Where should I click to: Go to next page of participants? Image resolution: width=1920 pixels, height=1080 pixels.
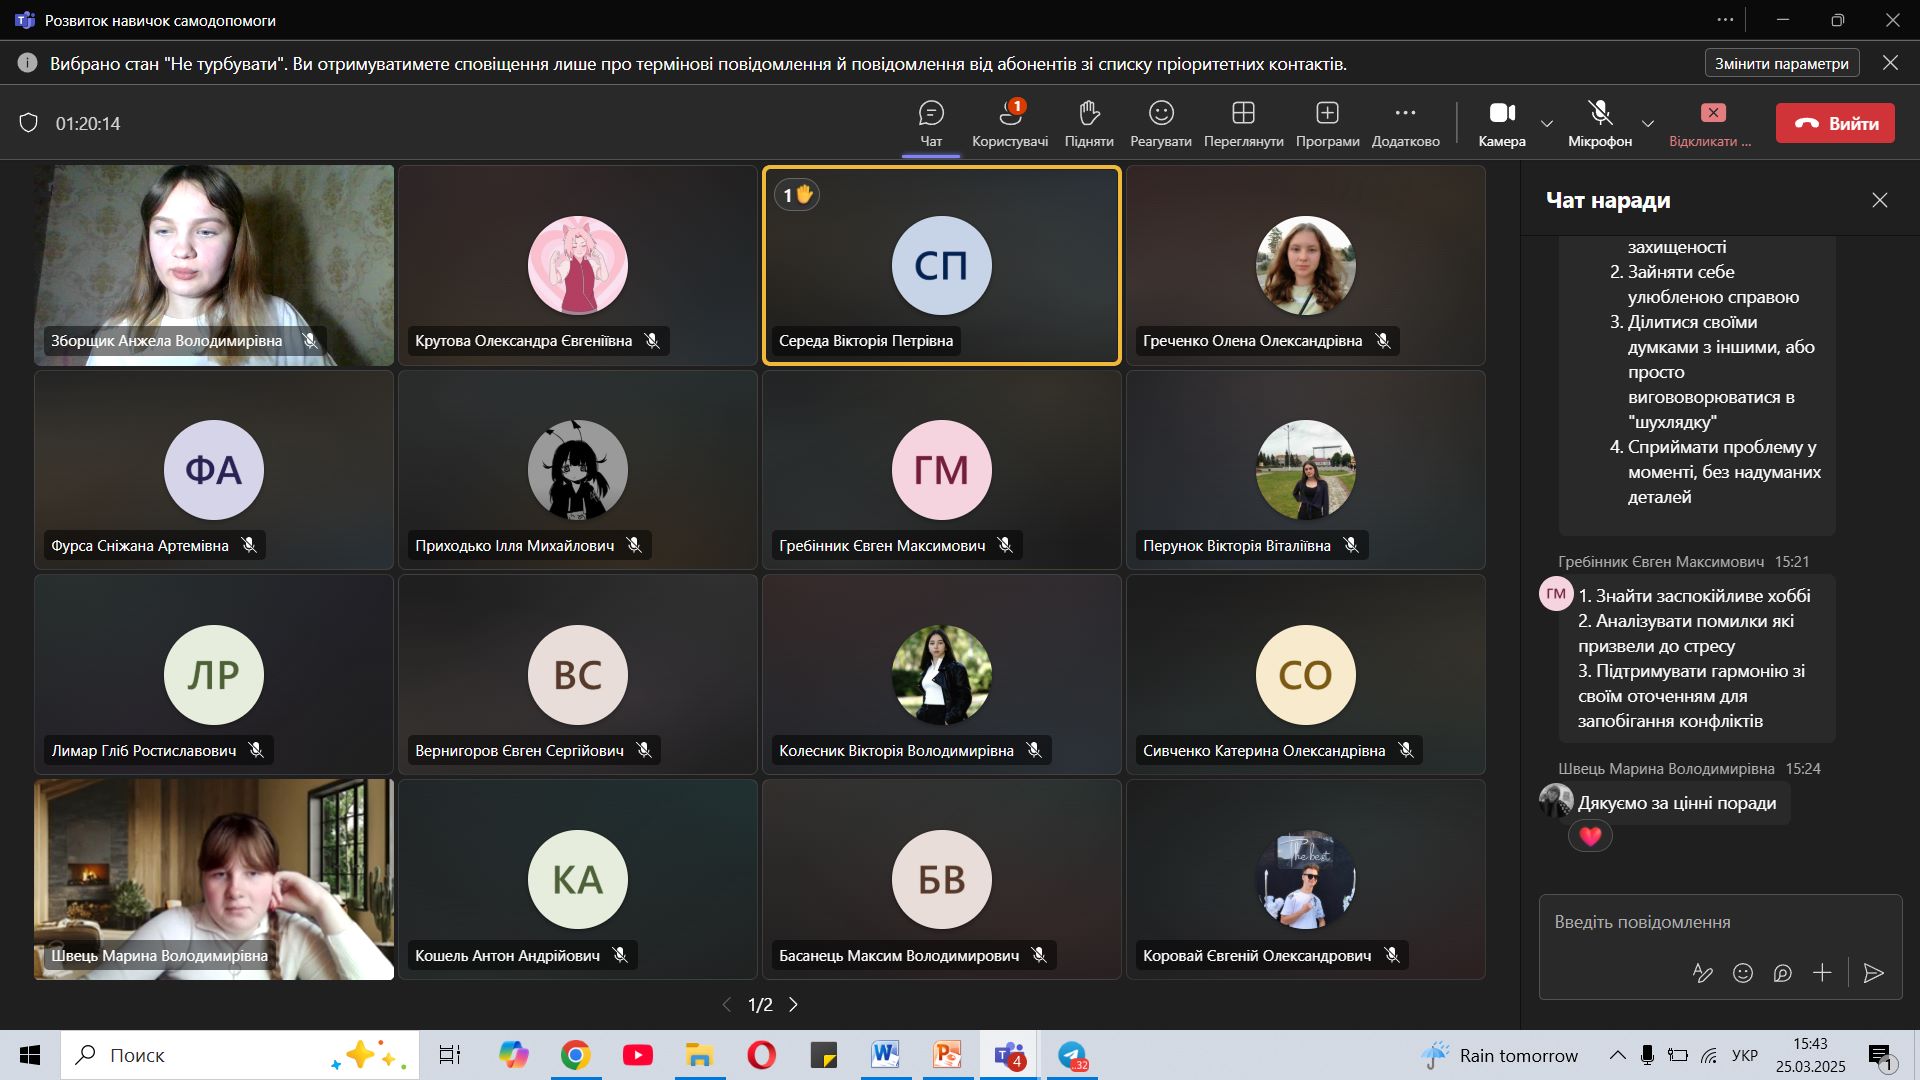click(794, 1005)
